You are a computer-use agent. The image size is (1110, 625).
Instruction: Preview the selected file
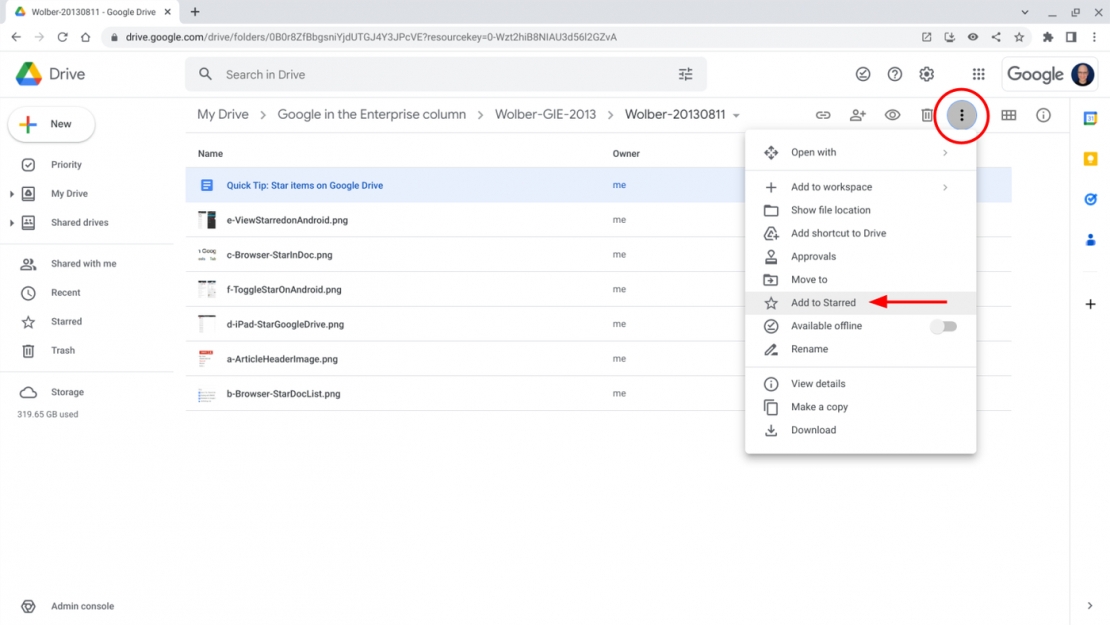point(892,115)
